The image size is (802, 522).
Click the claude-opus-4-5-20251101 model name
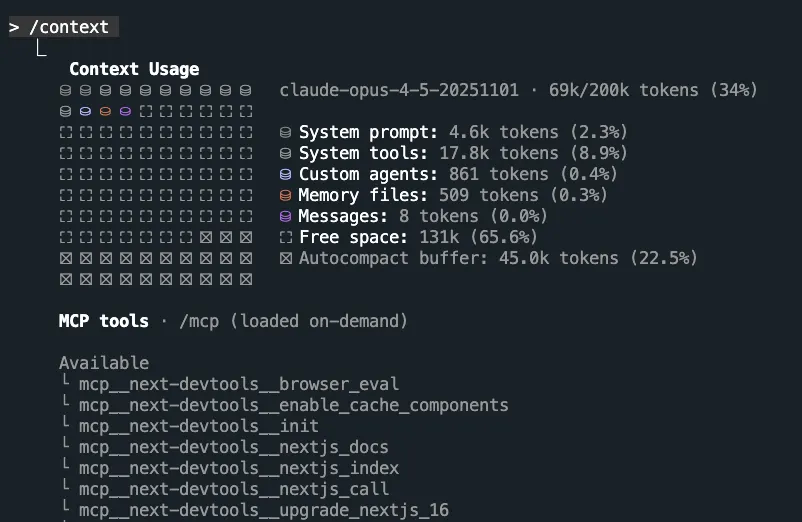(x=399, y=90)
